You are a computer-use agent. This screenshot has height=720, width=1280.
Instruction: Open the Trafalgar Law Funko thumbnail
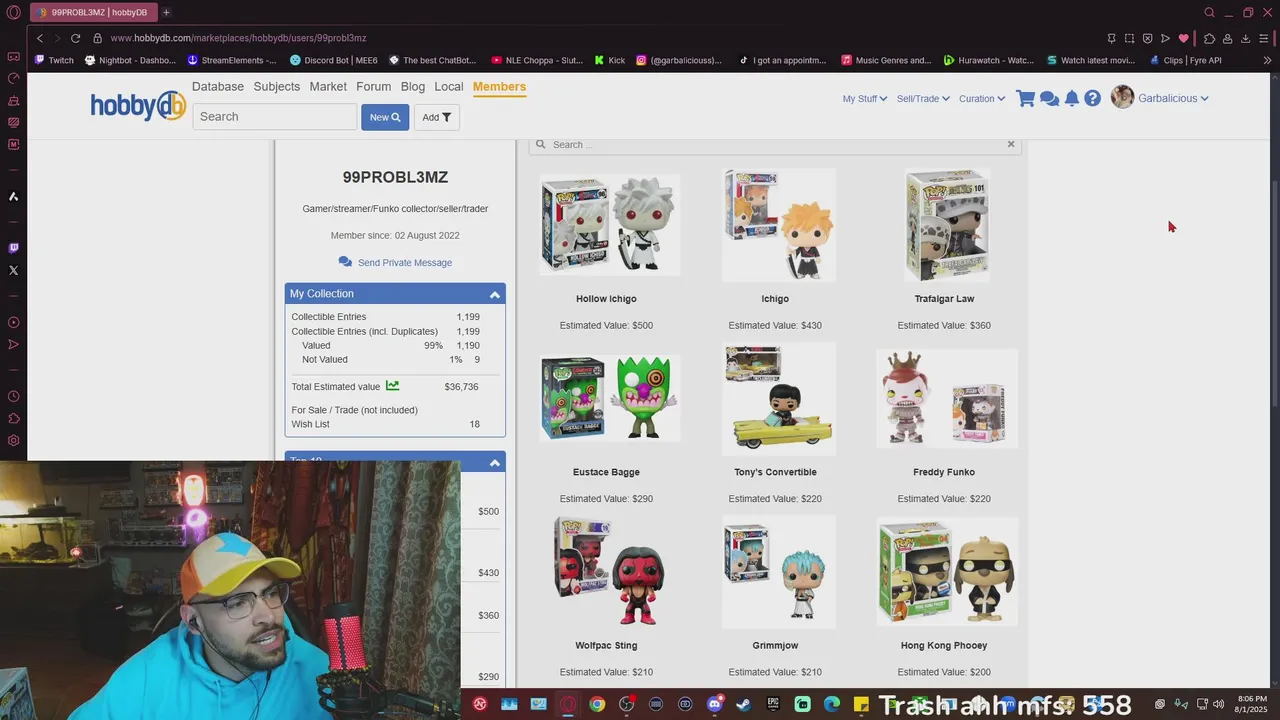tap(946, 225)
